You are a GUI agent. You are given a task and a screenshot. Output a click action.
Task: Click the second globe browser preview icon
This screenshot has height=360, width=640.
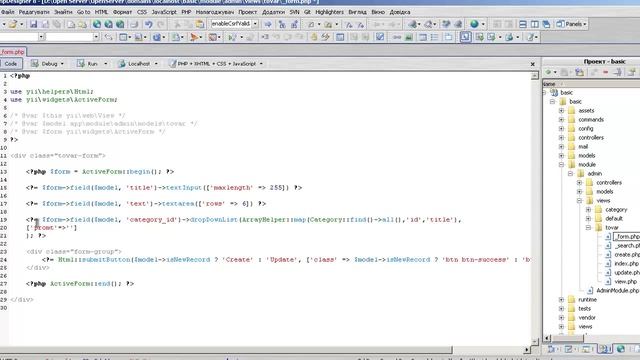(108, 24)
